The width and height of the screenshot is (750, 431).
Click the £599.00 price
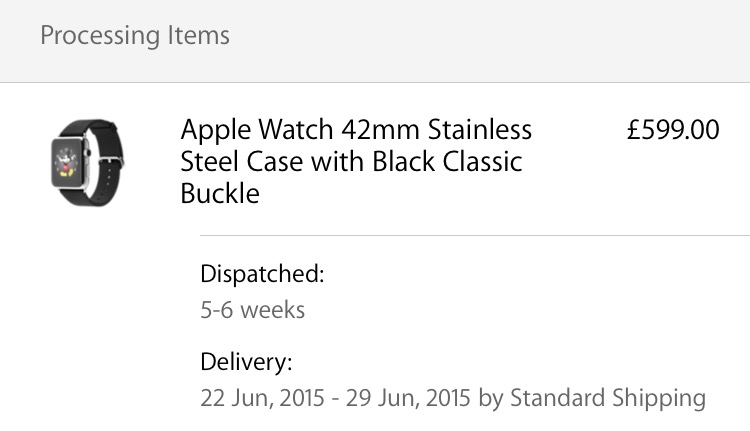[672, 130]
